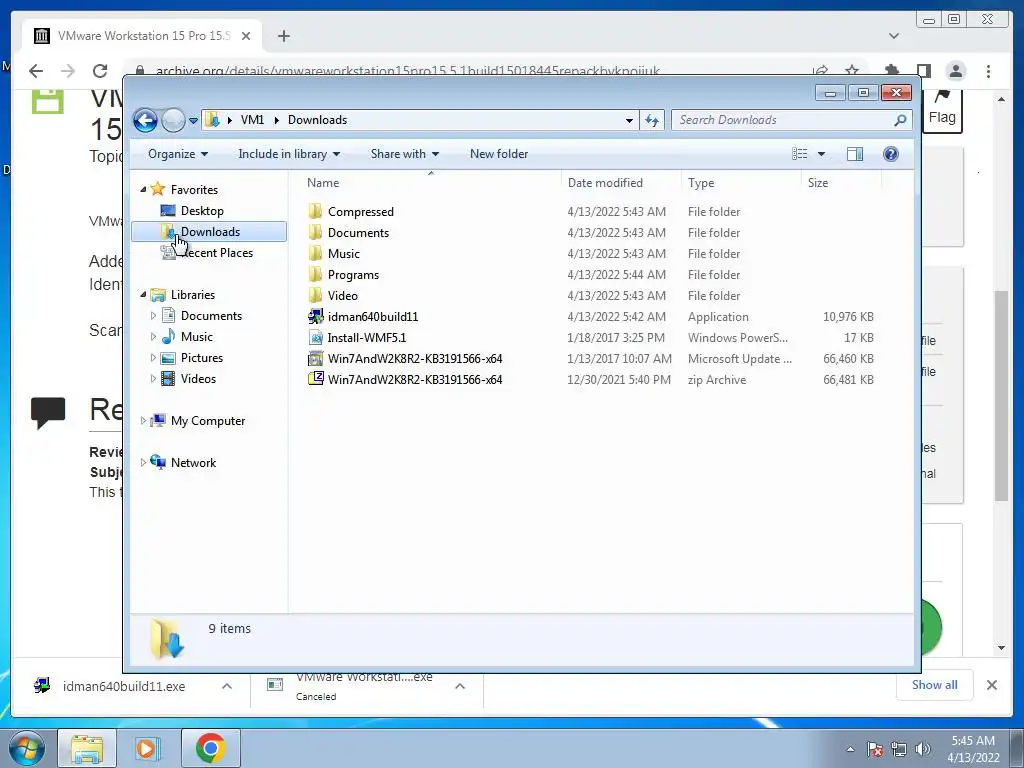
Task: Click the Explorer help icon
Action: pyautogui.click(x=891, y=154)
